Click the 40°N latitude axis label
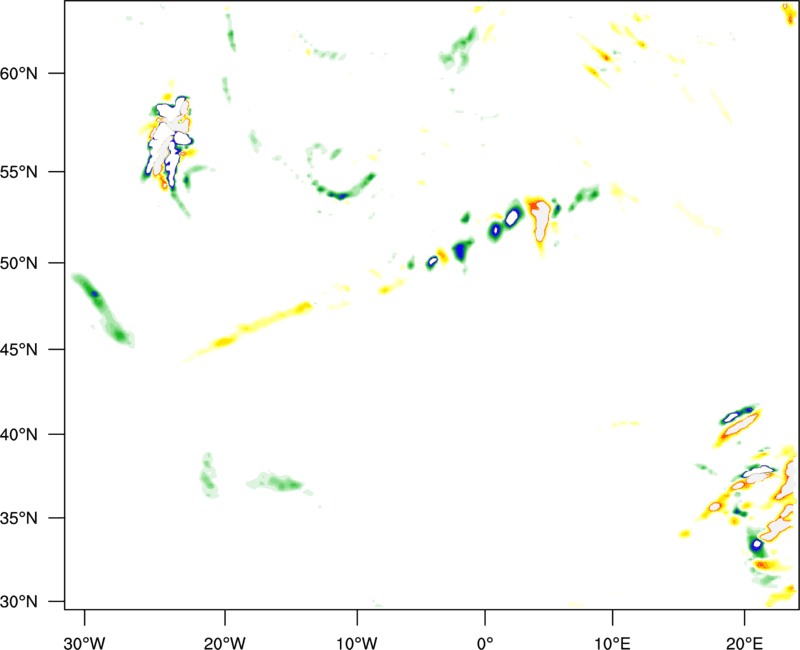The image size is (800, 650). point(18,434)
